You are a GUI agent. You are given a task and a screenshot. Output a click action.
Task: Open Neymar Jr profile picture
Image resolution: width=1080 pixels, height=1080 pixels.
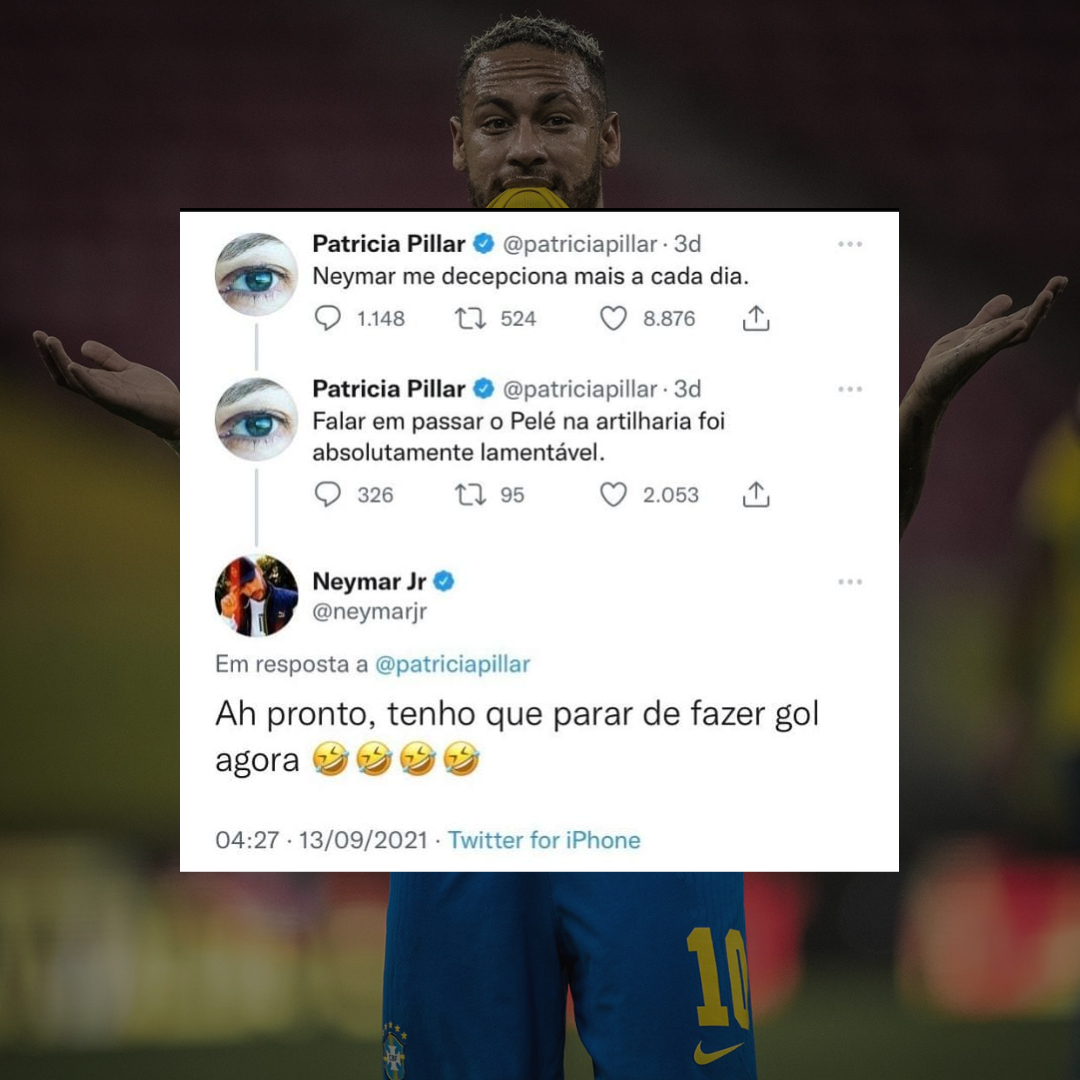256,595
